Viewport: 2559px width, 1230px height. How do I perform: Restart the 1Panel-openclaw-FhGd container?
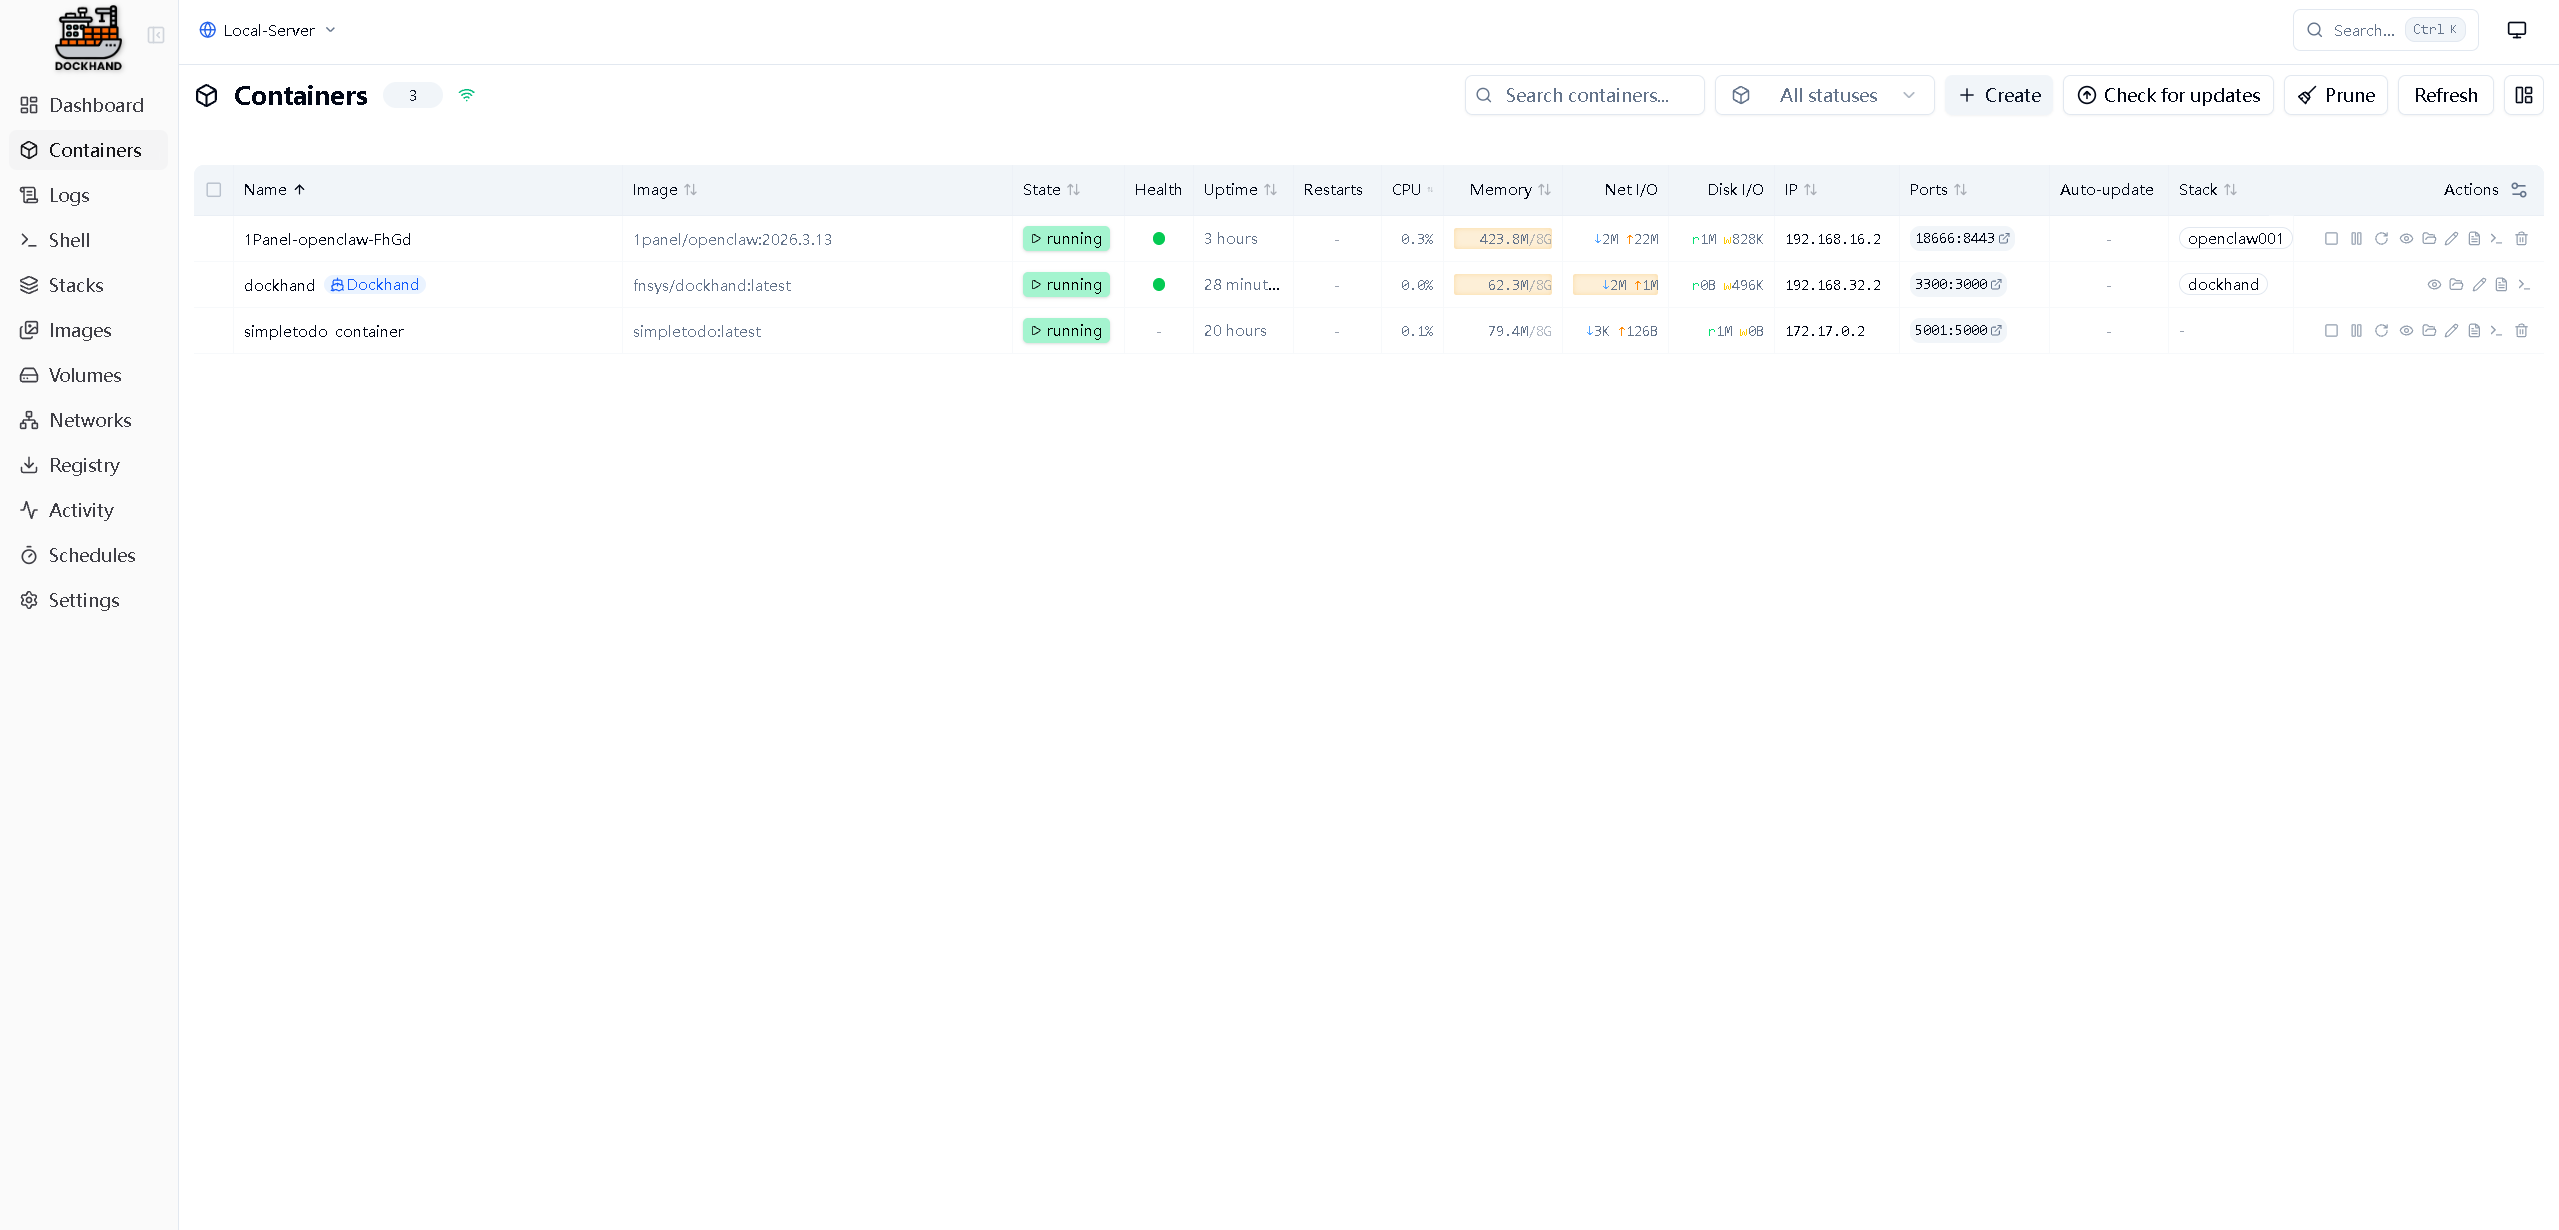(x=2381, y=239)
